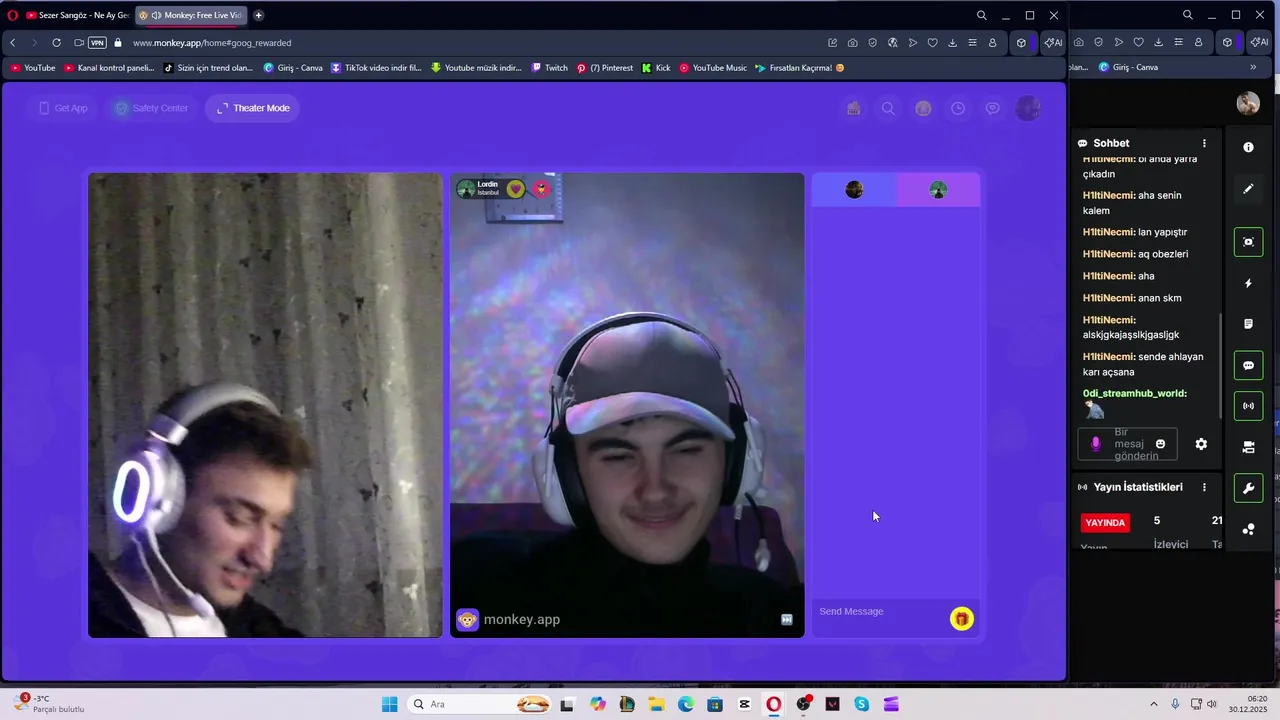Click the gift icon beside Send Message
The width and height of the screenshot is (1280, 720).
point(961,619)
